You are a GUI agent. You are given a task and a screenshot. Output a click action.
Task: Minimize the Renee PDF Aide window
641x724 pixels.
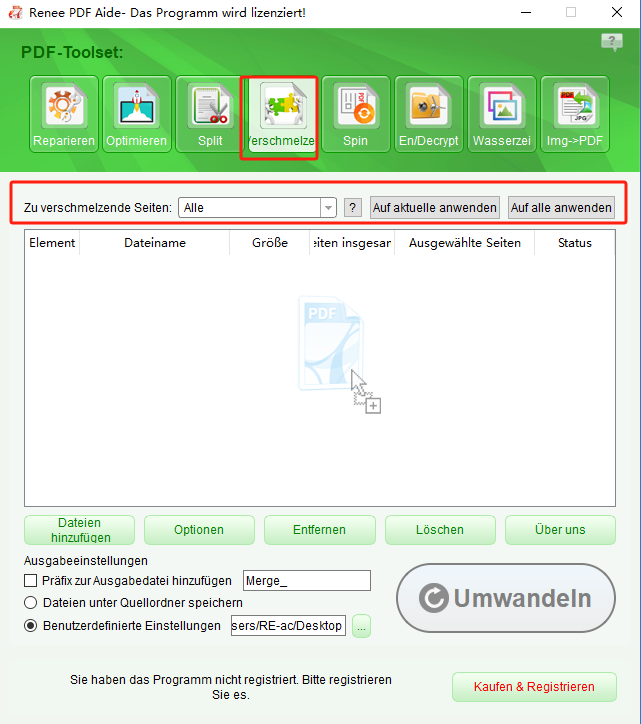pyautogui.click(x=526, y=12)
